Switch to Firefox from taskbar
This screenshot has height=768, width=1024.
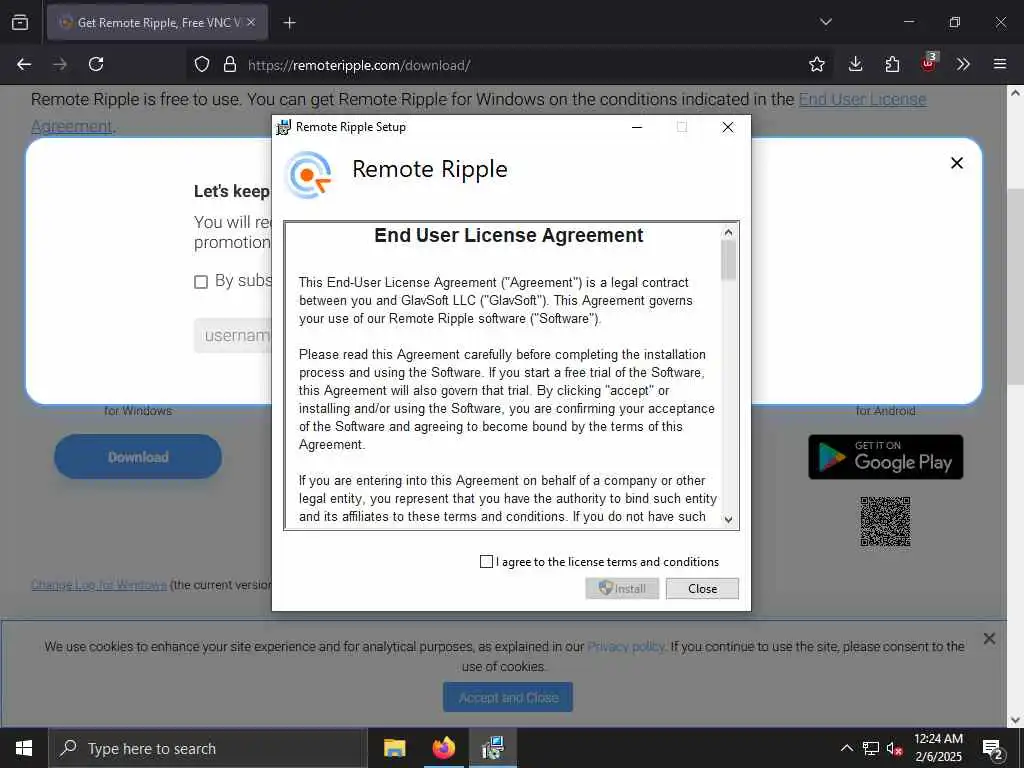pos(443,748)
